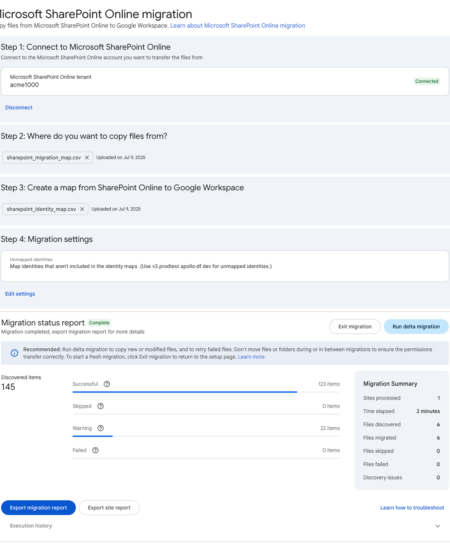Click help icon next to Skipped
Screen dimensions: 450x550
pyautogui.click(x=100, y=406)
